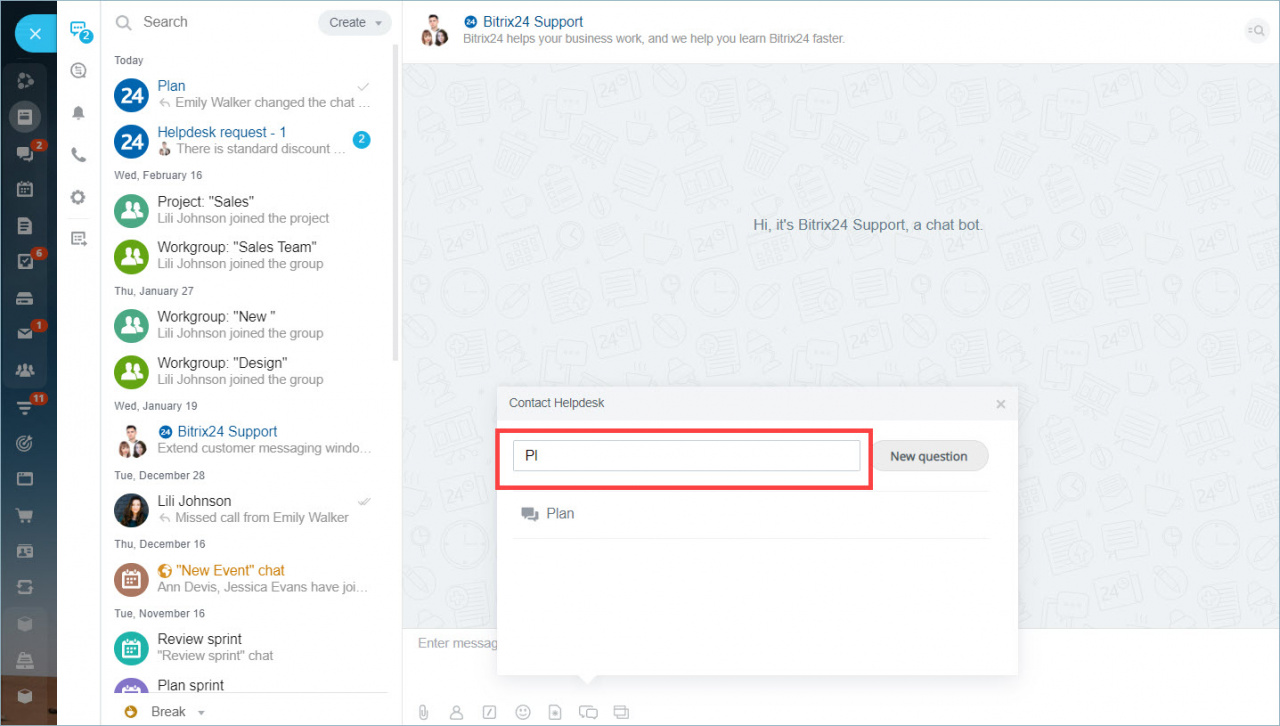Image resolution: width=1280 pixels, height=726 pixels.
Task: Close the messenger with the blue X button
Action: coord(35,34)
